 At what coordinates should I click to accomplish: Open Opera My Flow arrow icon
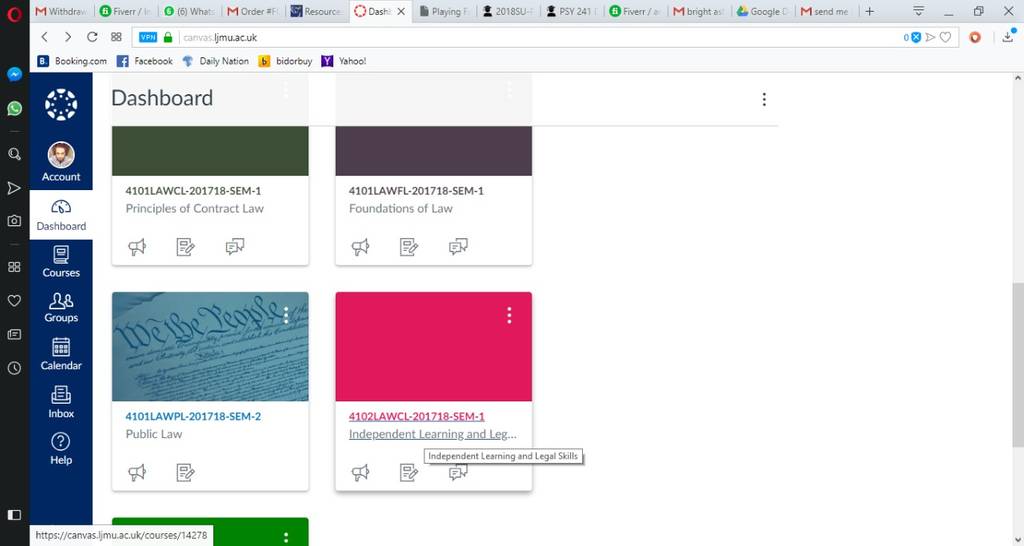(x=14, y=188)
